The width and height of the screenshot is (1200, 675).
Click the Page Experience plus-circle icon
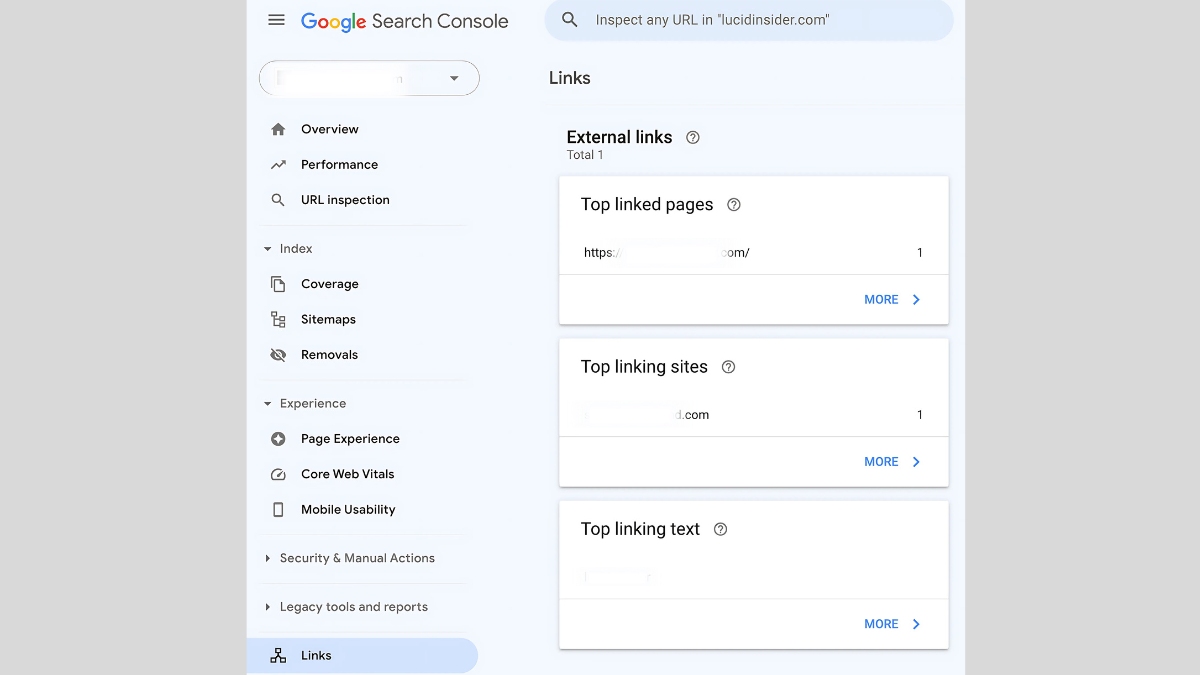pyautogui.click(x=278, y=439)
